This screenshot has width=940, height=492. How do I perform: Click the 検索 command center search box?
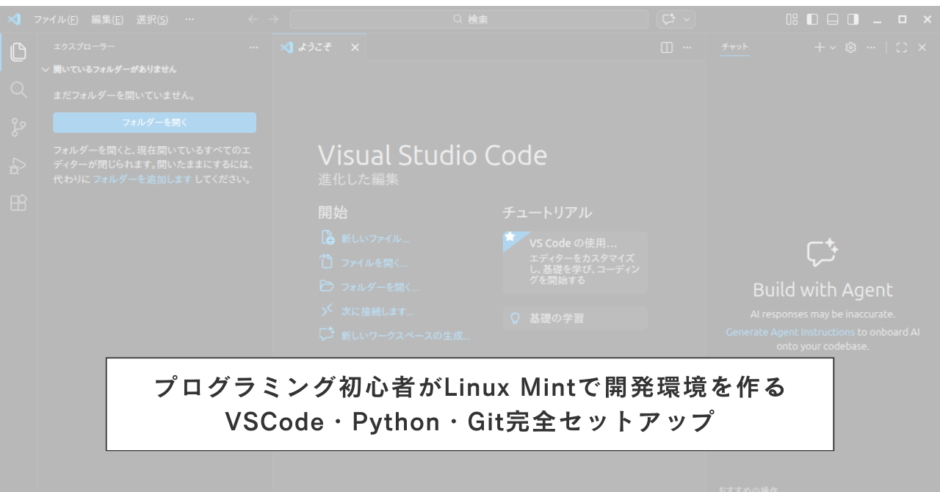click(469, 19)
